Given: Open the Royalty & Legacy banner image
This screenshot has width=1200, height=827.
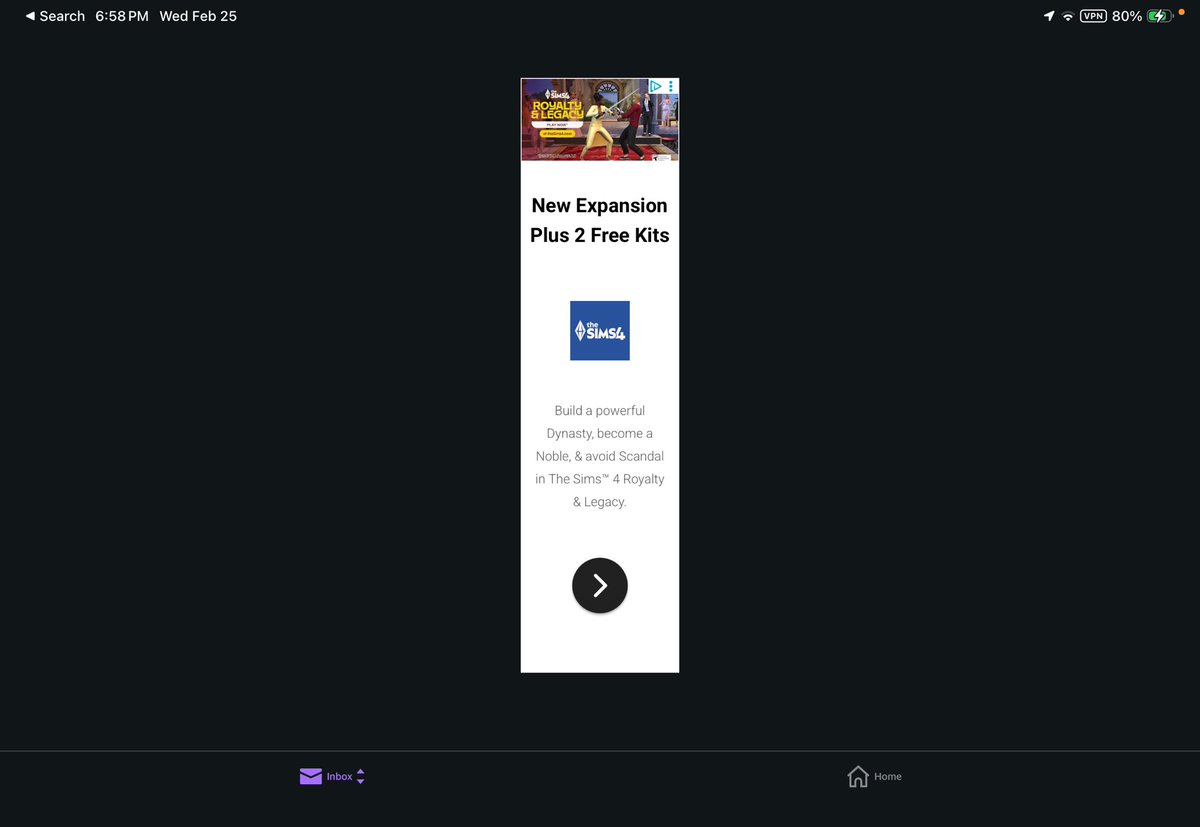Looking at the screenshot, I should pyautogui.click(x=600, y=120).
